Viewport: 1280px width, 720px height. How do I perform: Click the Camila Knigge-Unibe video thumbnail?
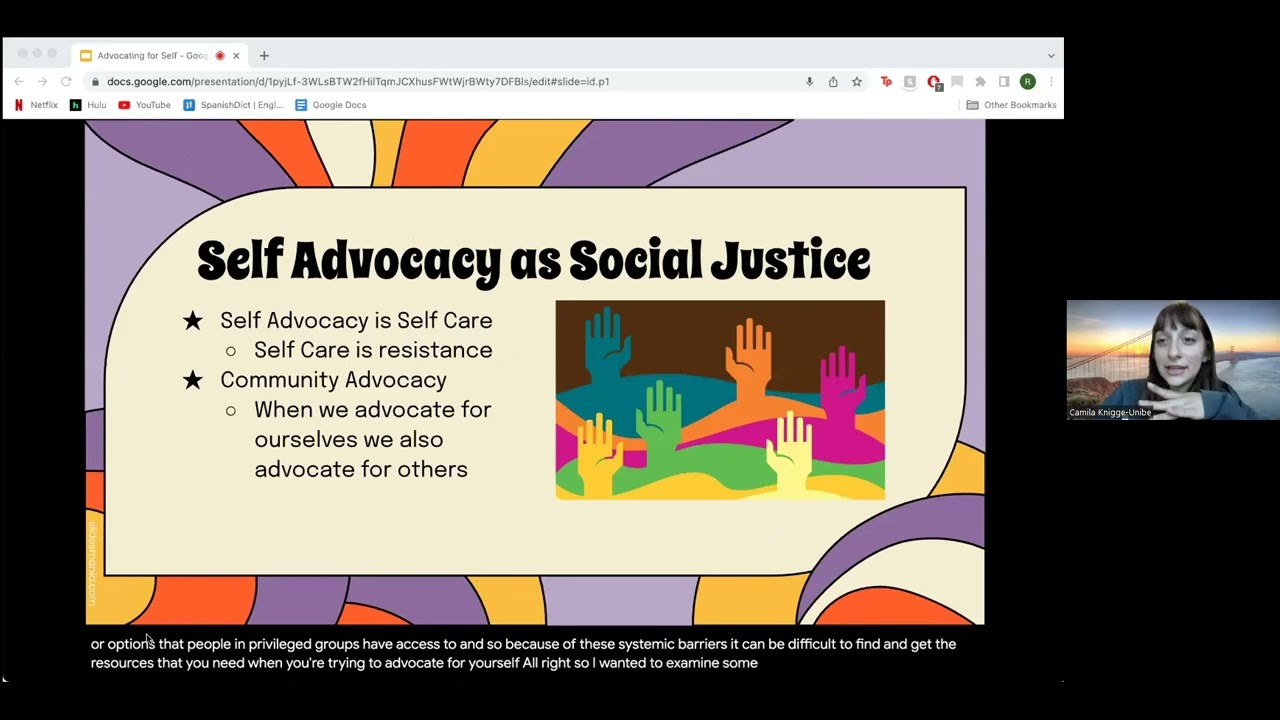[1173, 360]
